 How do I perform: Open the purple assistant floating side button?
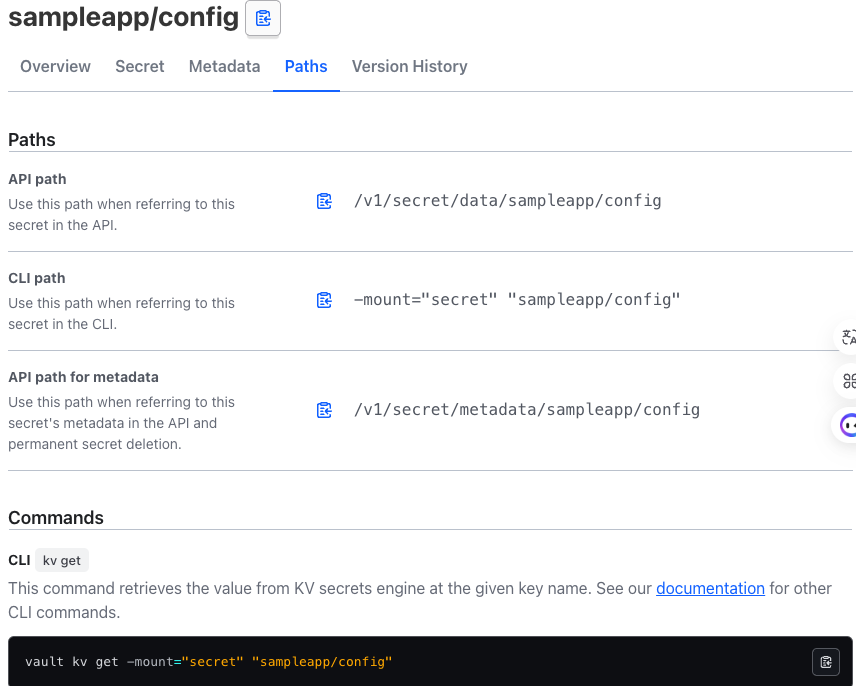[846, 425]
